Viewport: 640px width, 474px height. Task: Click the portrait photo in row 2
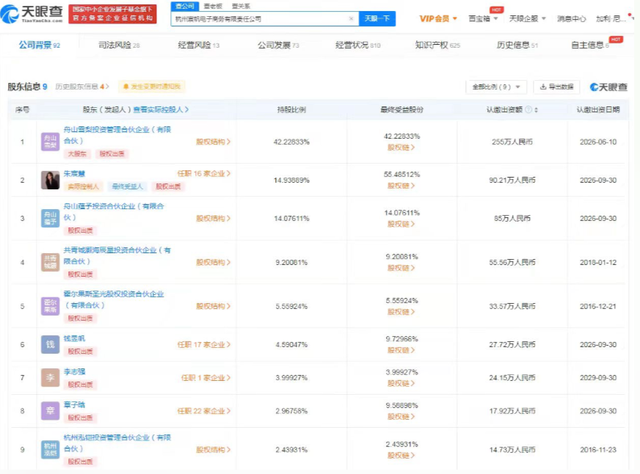[x=50, y=180]
